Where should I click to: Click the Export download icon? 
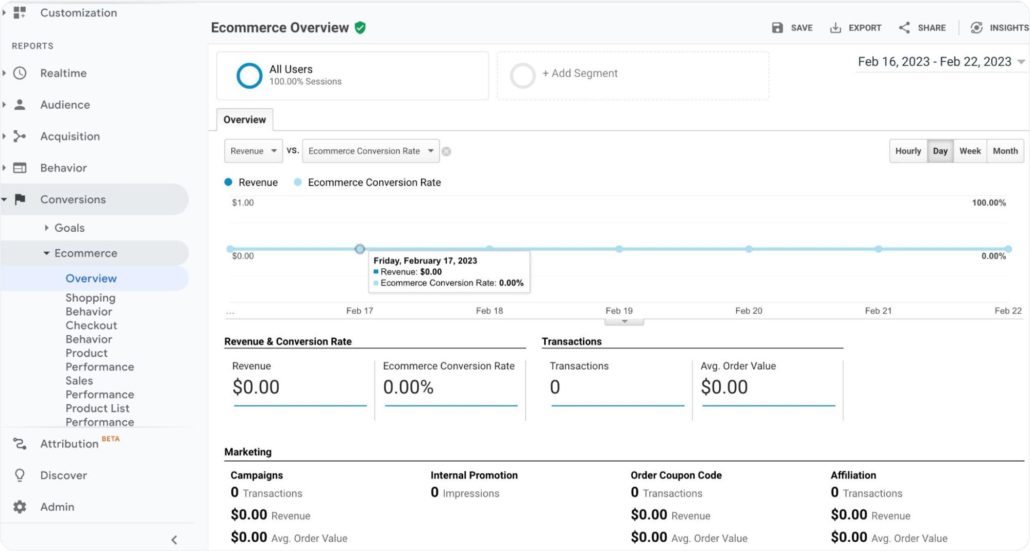tap(835, 28)
